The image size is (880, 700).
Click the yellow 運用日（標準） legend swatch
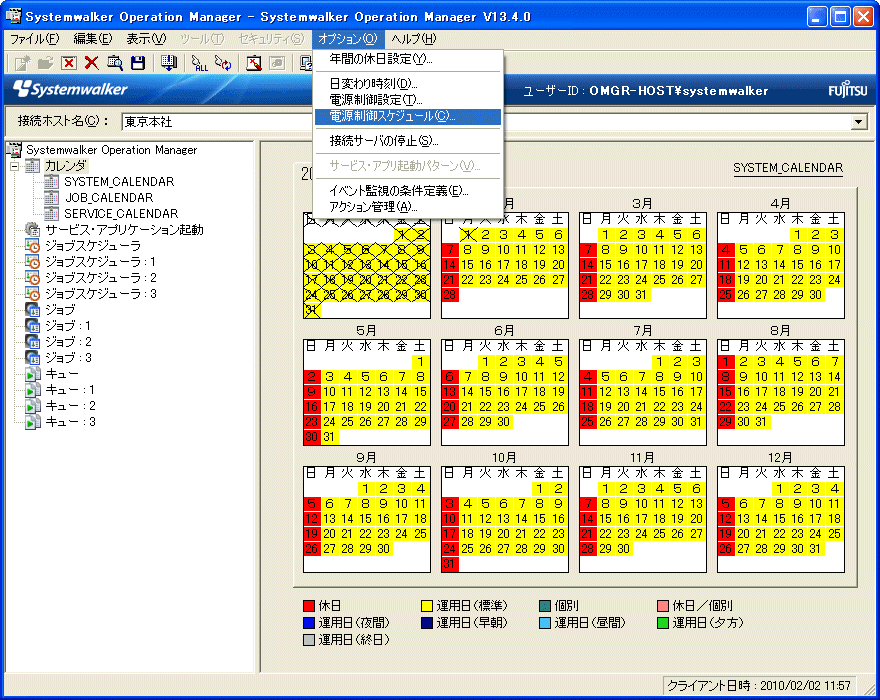(x=427, y=606)
